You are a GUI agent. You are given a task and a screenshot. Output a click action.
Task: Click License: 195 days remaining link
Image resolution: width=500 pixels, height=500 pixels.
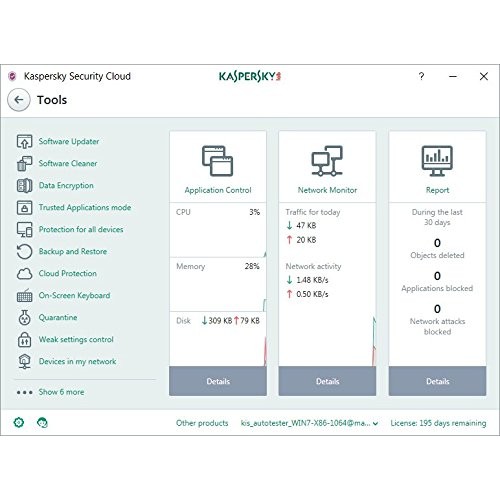coord(438,423)
